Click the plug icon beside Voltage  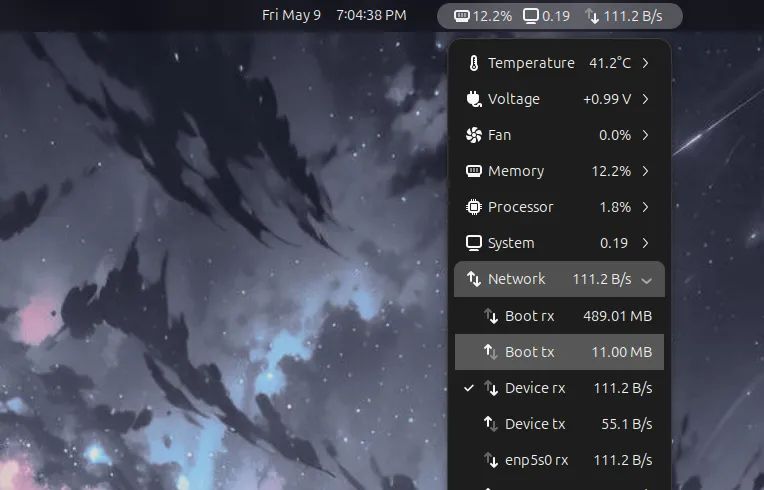tap(474, 99)
